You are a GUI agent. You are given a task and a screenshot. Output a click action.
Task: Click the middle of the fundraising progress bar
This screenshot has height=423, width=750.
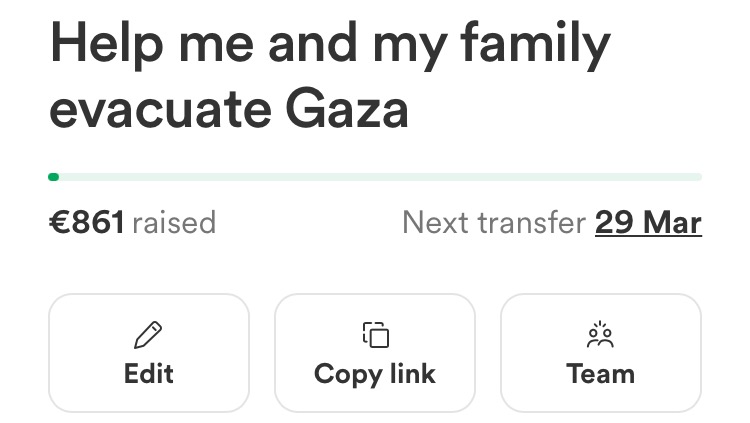375,177
